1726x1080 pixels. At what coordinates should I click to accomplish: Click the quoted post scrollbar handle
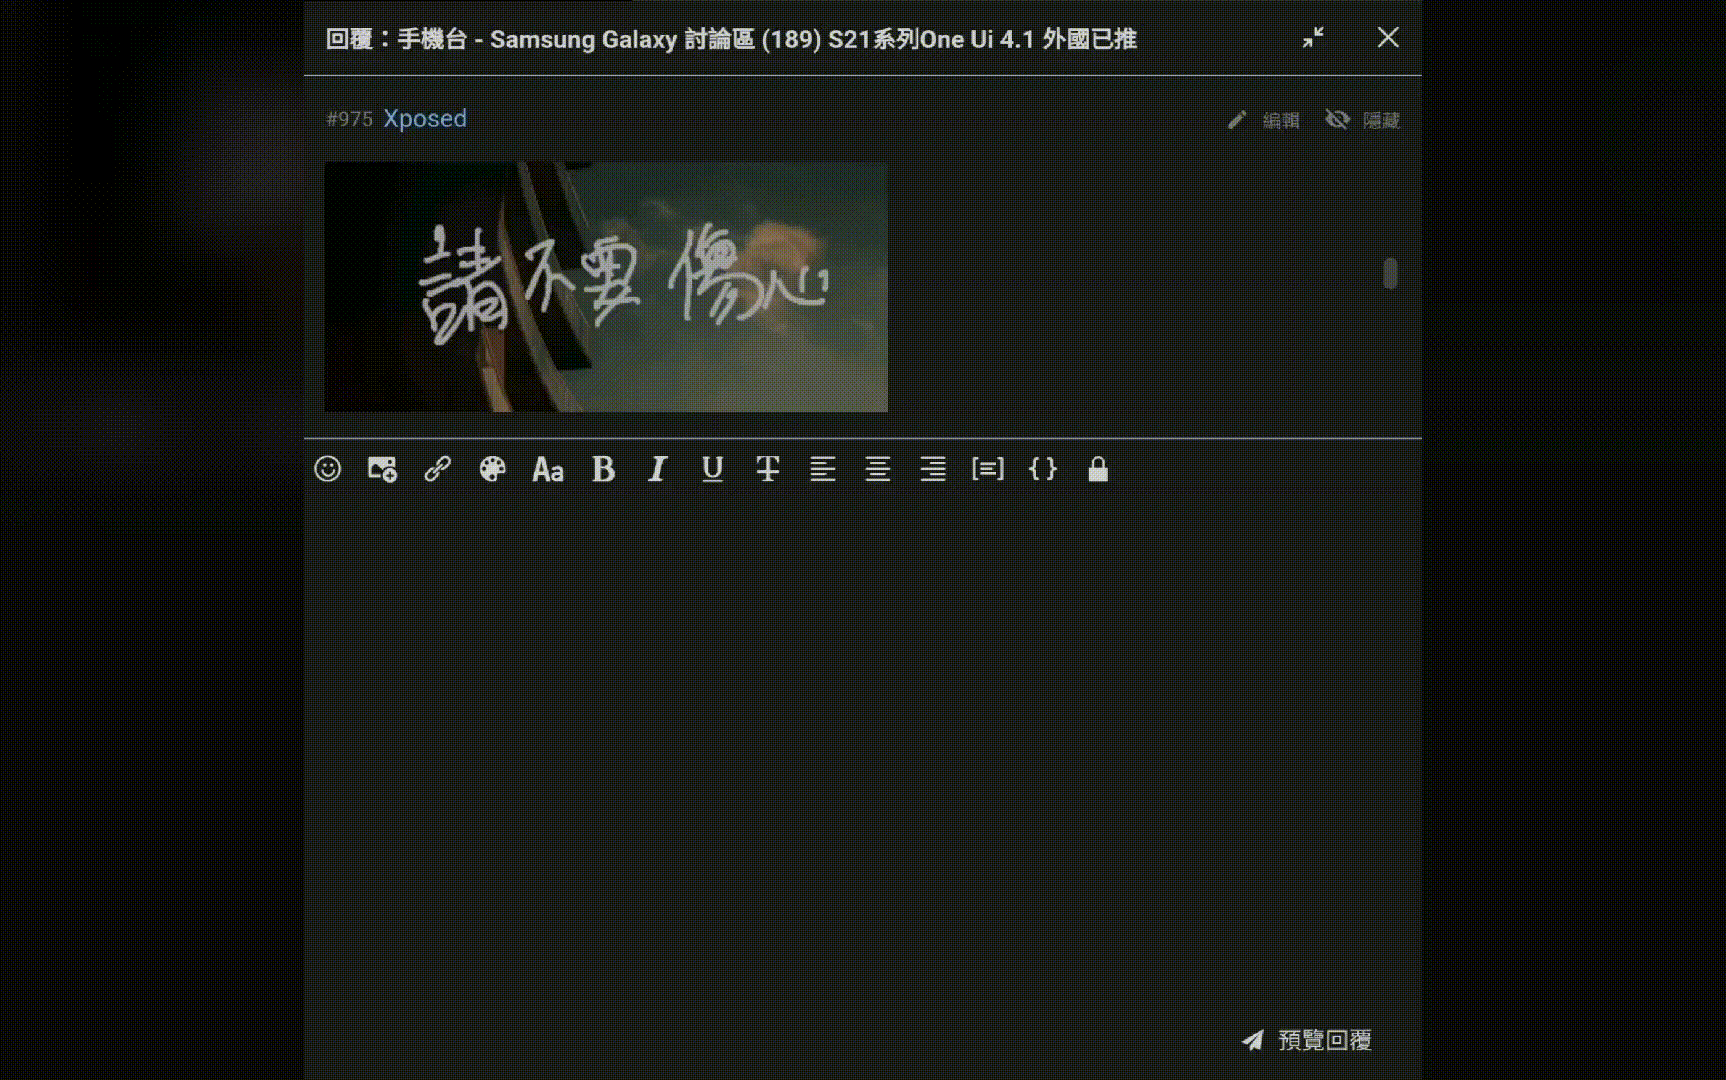pyautogui.click(x=1390, y=273)
